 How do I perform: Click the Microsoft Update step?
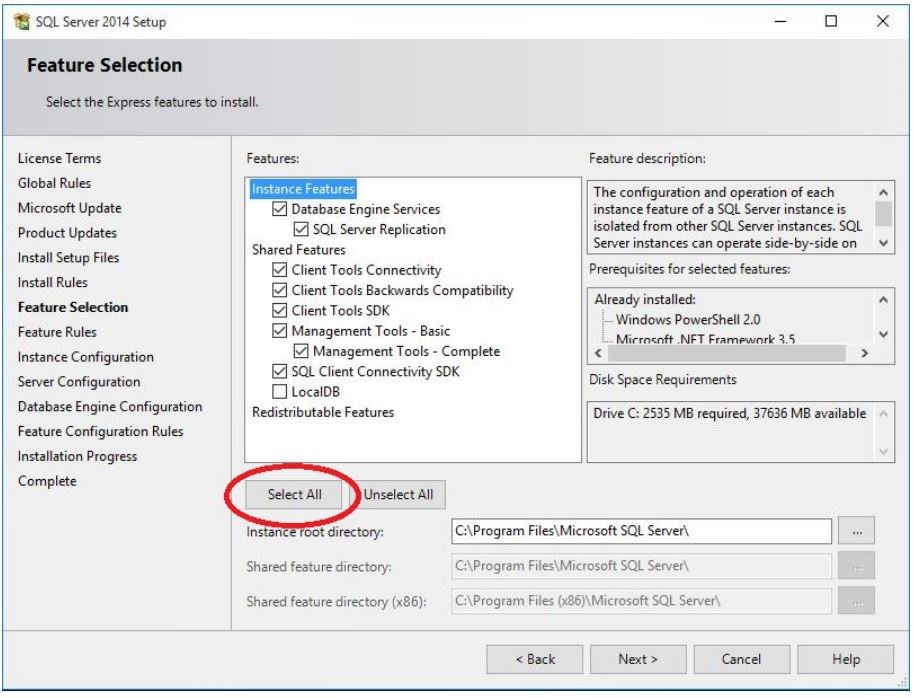(x=70, y=208)
